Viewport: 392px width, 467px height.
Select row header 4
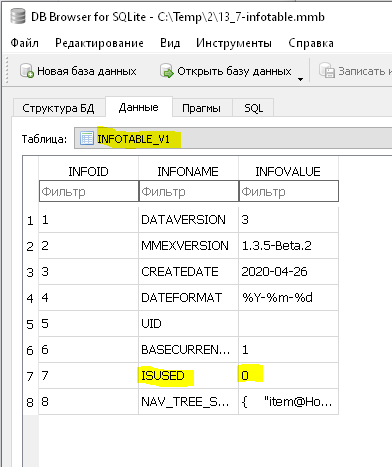coord(30,298)
